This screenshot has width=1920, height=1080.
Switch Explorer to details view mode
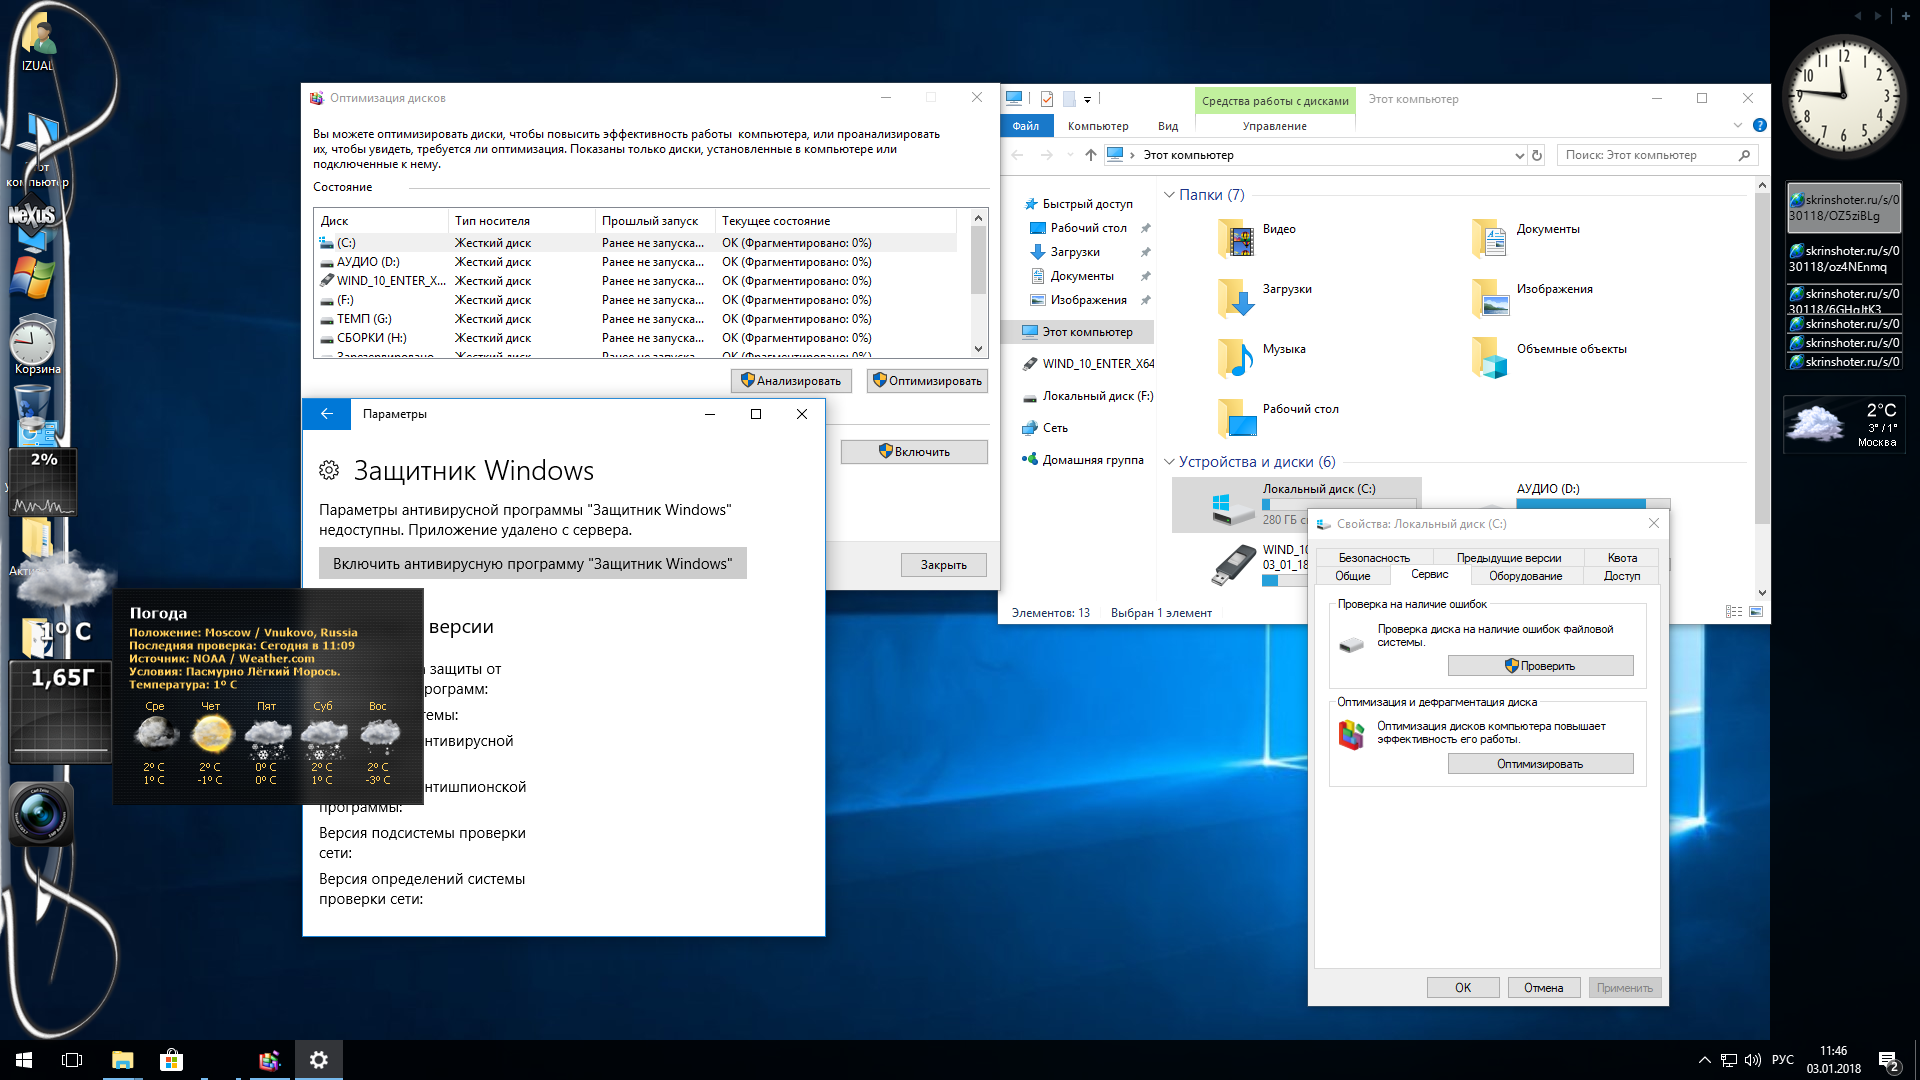point(1733,612)
